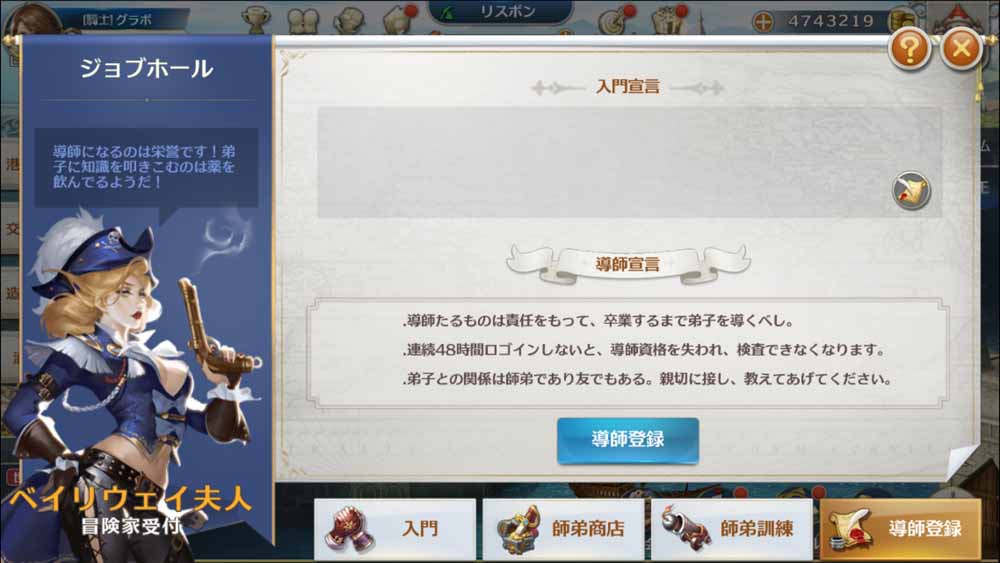Open the help question mark icon
1000x563 pixels.
coord(909,48)
